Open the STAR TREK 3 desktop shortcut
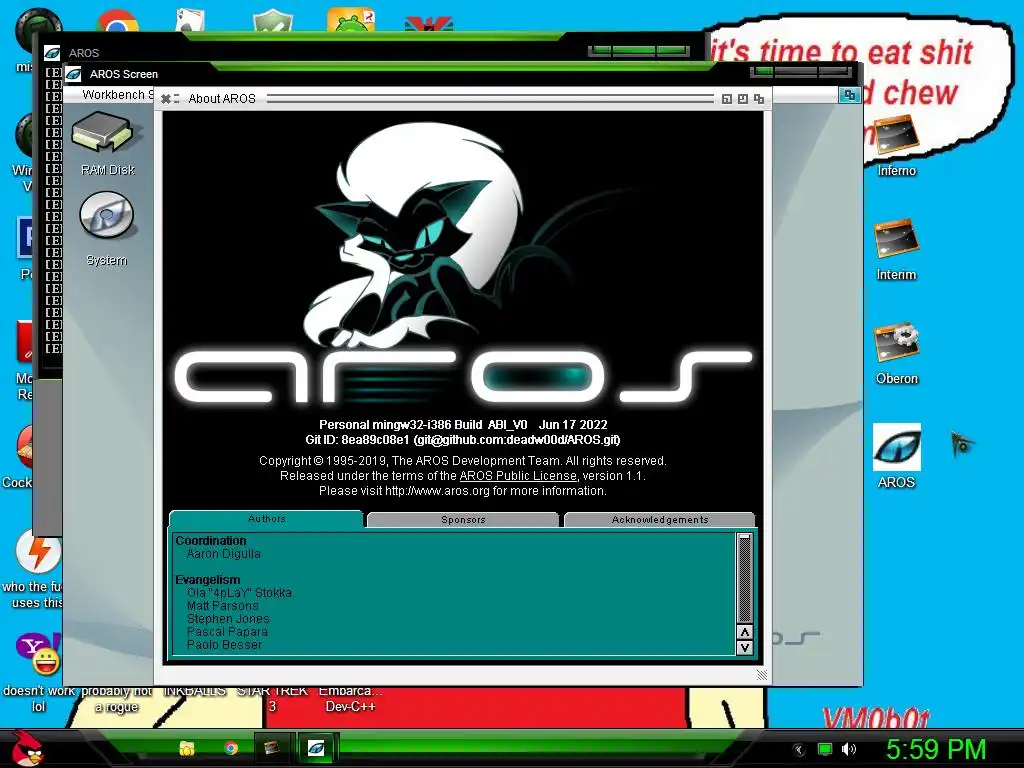The width and height of the screenshot is (1024, 768). pyautogui.click(x=272, y=699)
